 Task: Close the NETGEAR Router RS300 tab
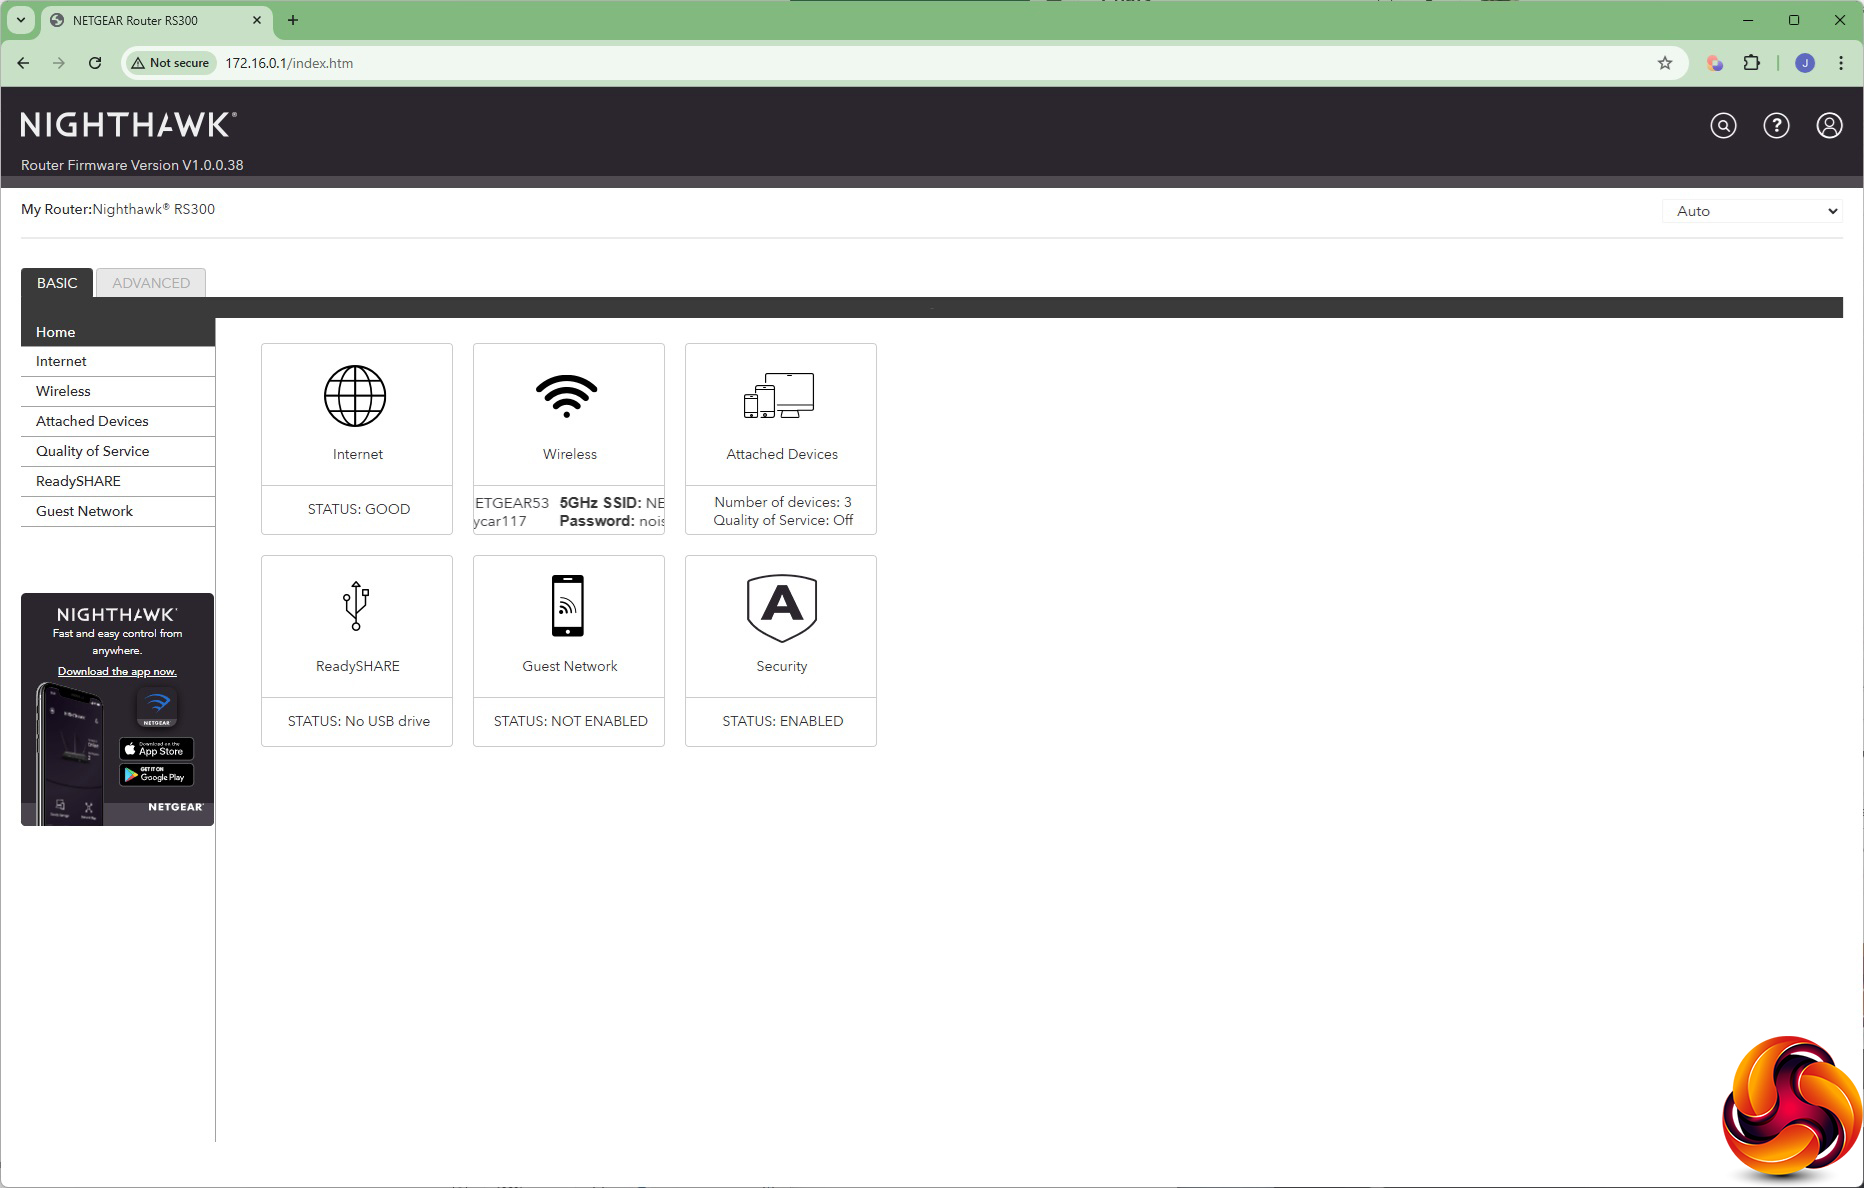point(257,20)
